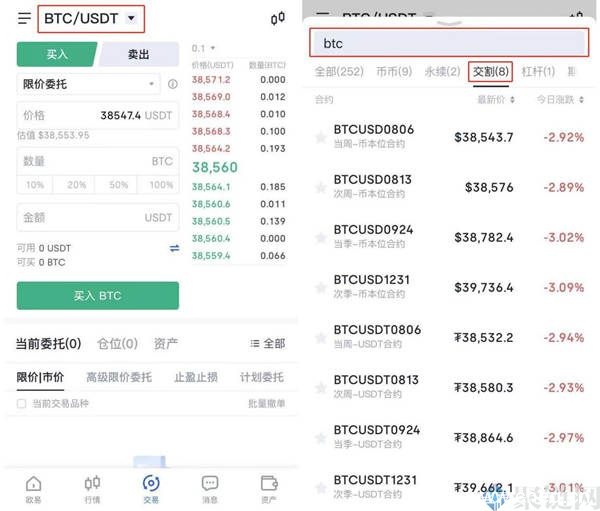This screenshot has height=511, width=600.
Task: Expand the 0.1 depth precision dropdown
Action: click(x=203, y=48)
